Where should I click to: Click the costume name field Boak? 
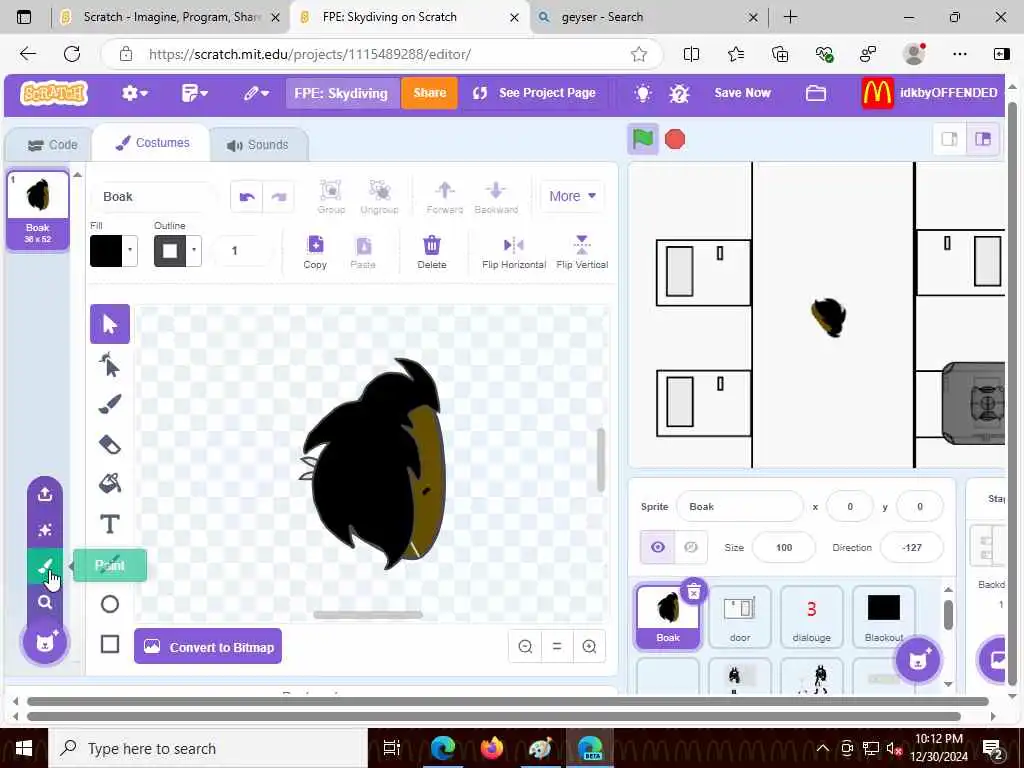pyautogui.click(x=155, y=197)
